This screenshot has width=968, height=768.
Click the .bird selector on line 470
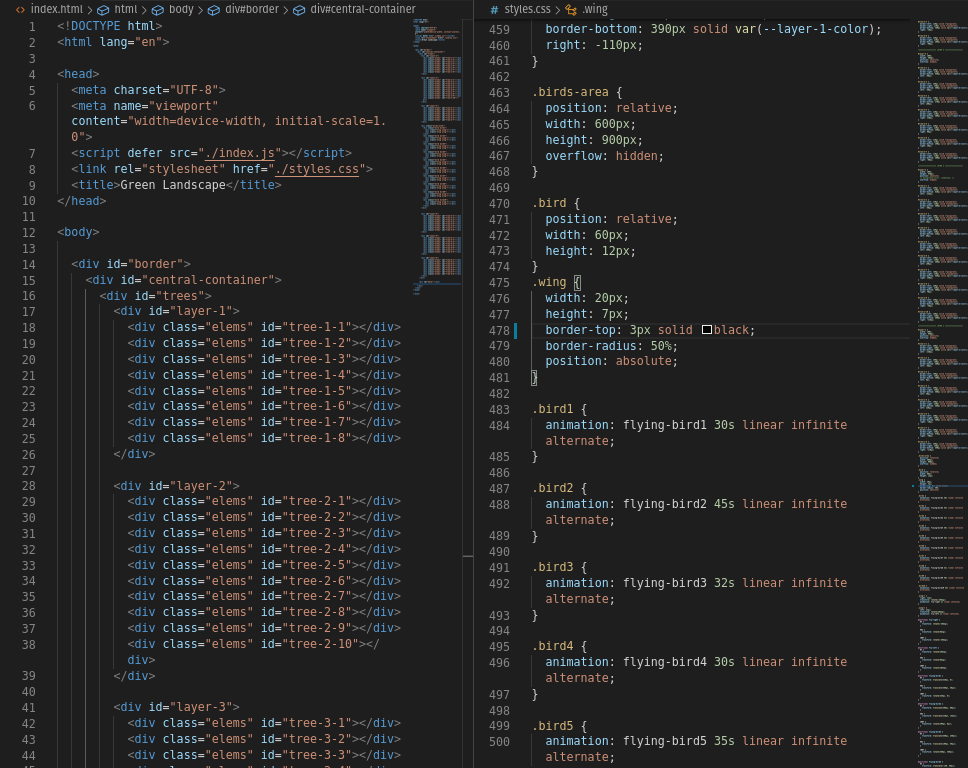point(549,203)
